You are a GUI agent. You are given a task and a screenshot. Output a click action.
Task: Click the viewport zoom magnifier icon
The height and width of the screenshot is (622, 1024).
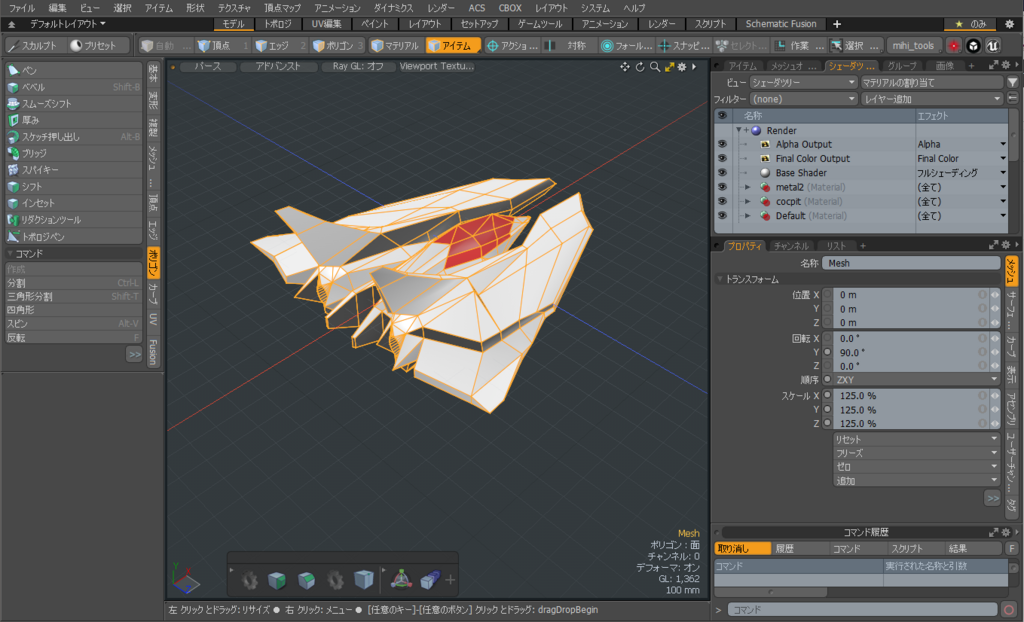click(x=654, y=67)
